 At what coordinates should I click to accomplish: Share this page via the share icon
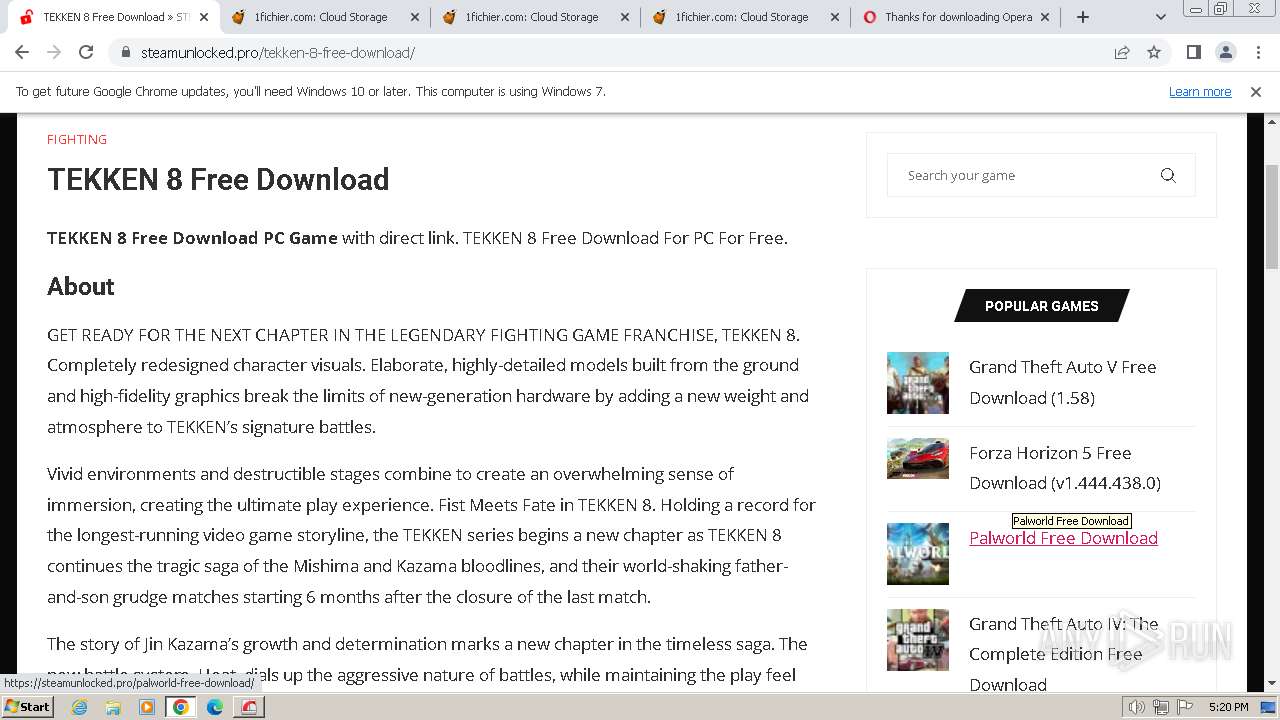(x=1122, y=53)
